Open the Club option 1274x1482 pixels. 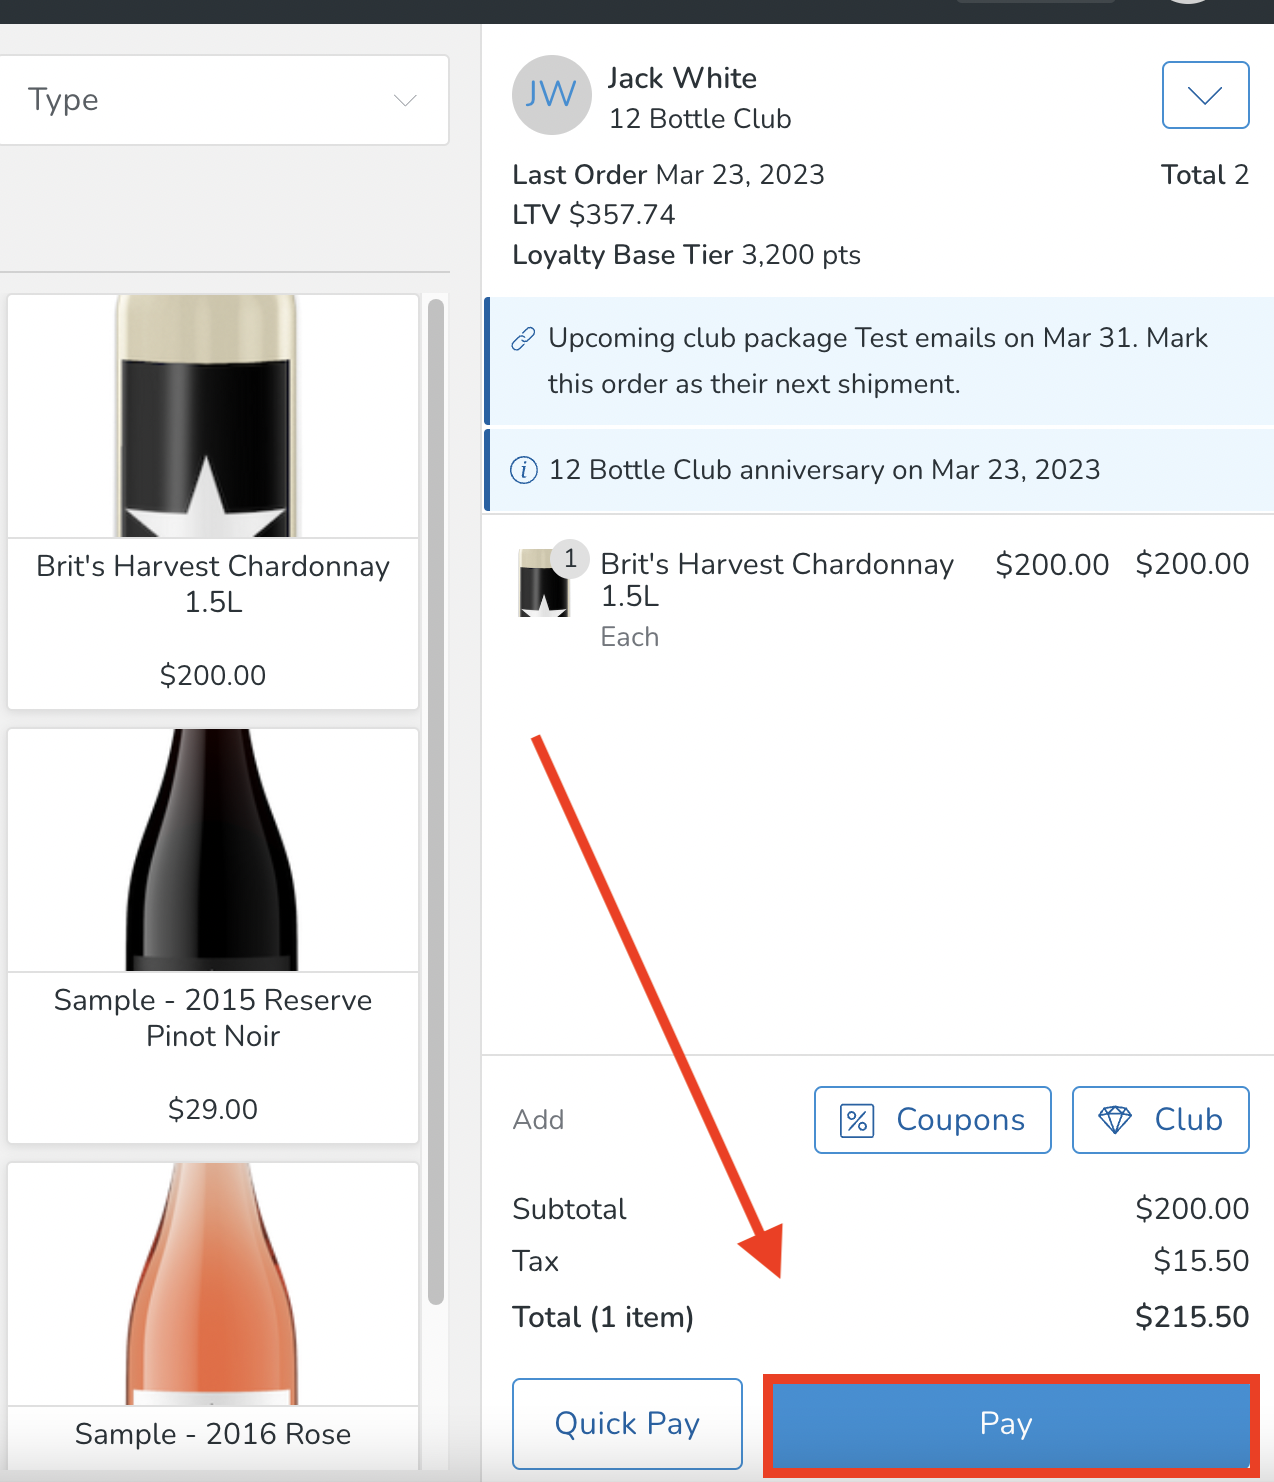coord(1160,1120)
